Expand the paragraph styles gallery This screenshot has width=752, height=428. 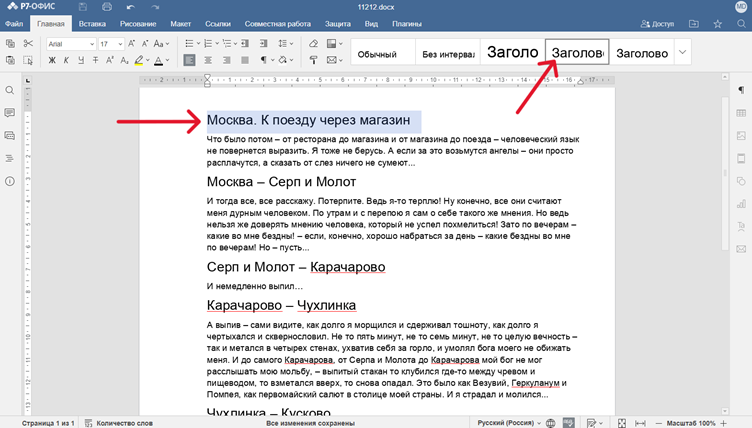point(683,52)
